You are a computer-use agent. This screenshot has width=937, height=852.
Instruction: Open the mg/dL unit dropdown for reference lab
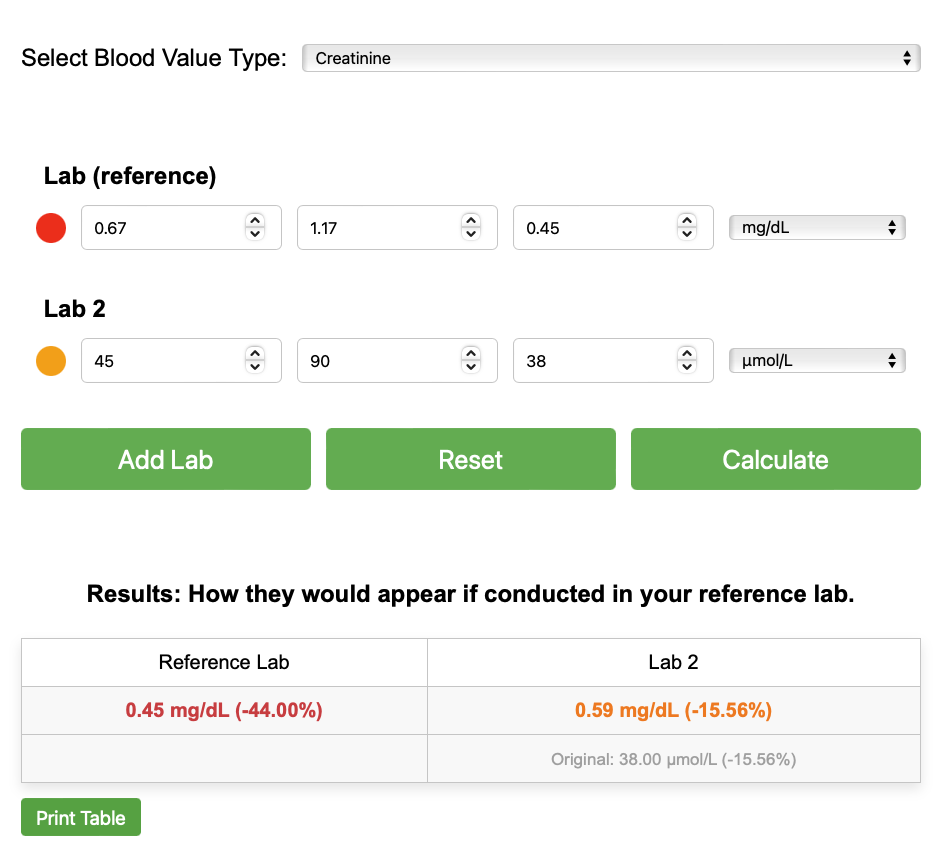click(816, 228)
